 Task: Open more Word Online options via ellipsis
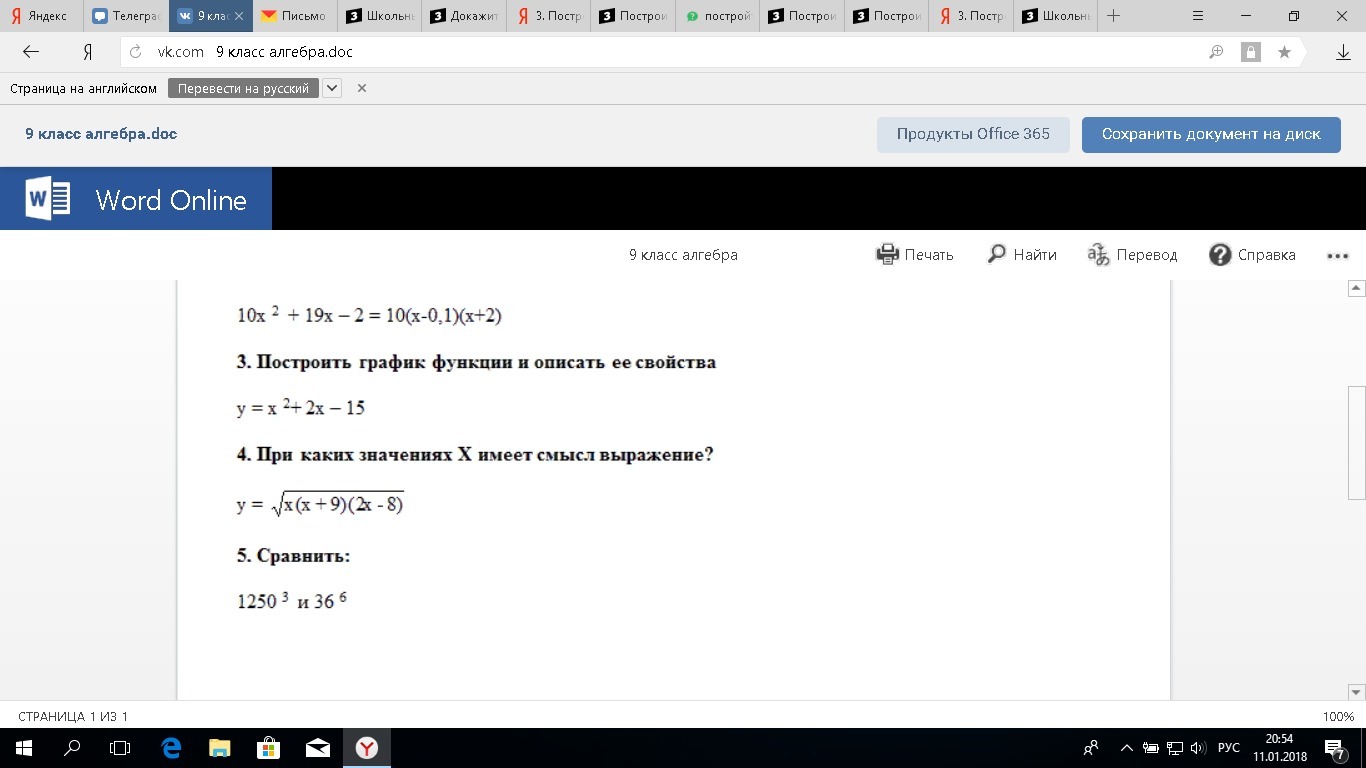pos(1338,255)
